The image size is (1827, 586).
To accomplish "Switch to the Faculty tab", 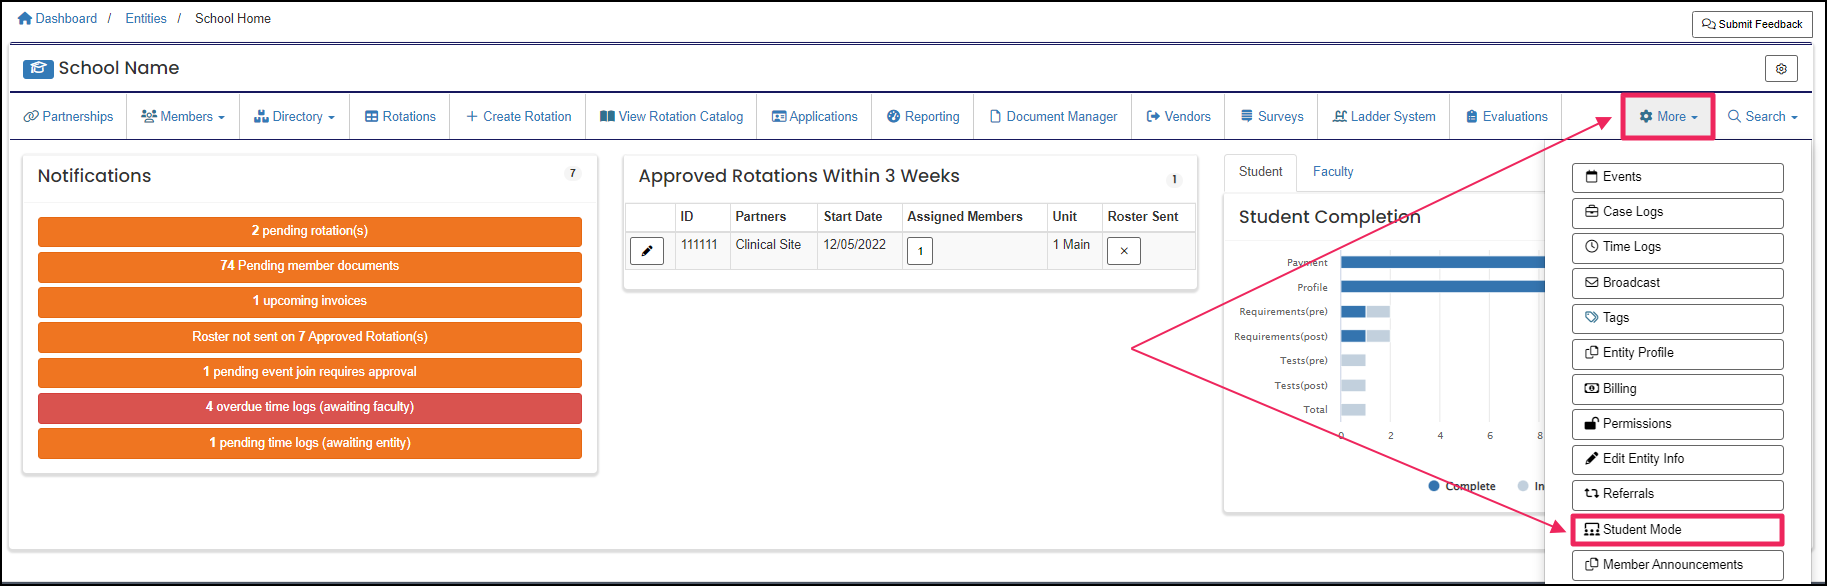I will [1333, 172].
